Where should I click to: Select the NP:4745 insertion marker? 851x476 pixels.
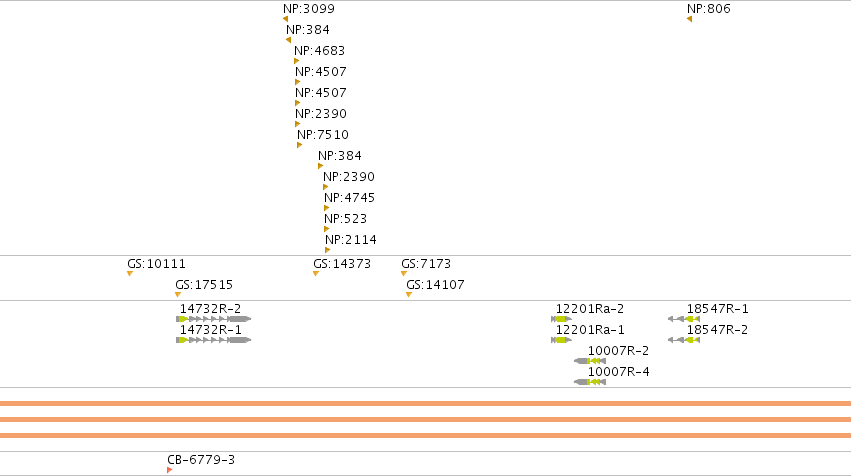click(x=326, y=208)
